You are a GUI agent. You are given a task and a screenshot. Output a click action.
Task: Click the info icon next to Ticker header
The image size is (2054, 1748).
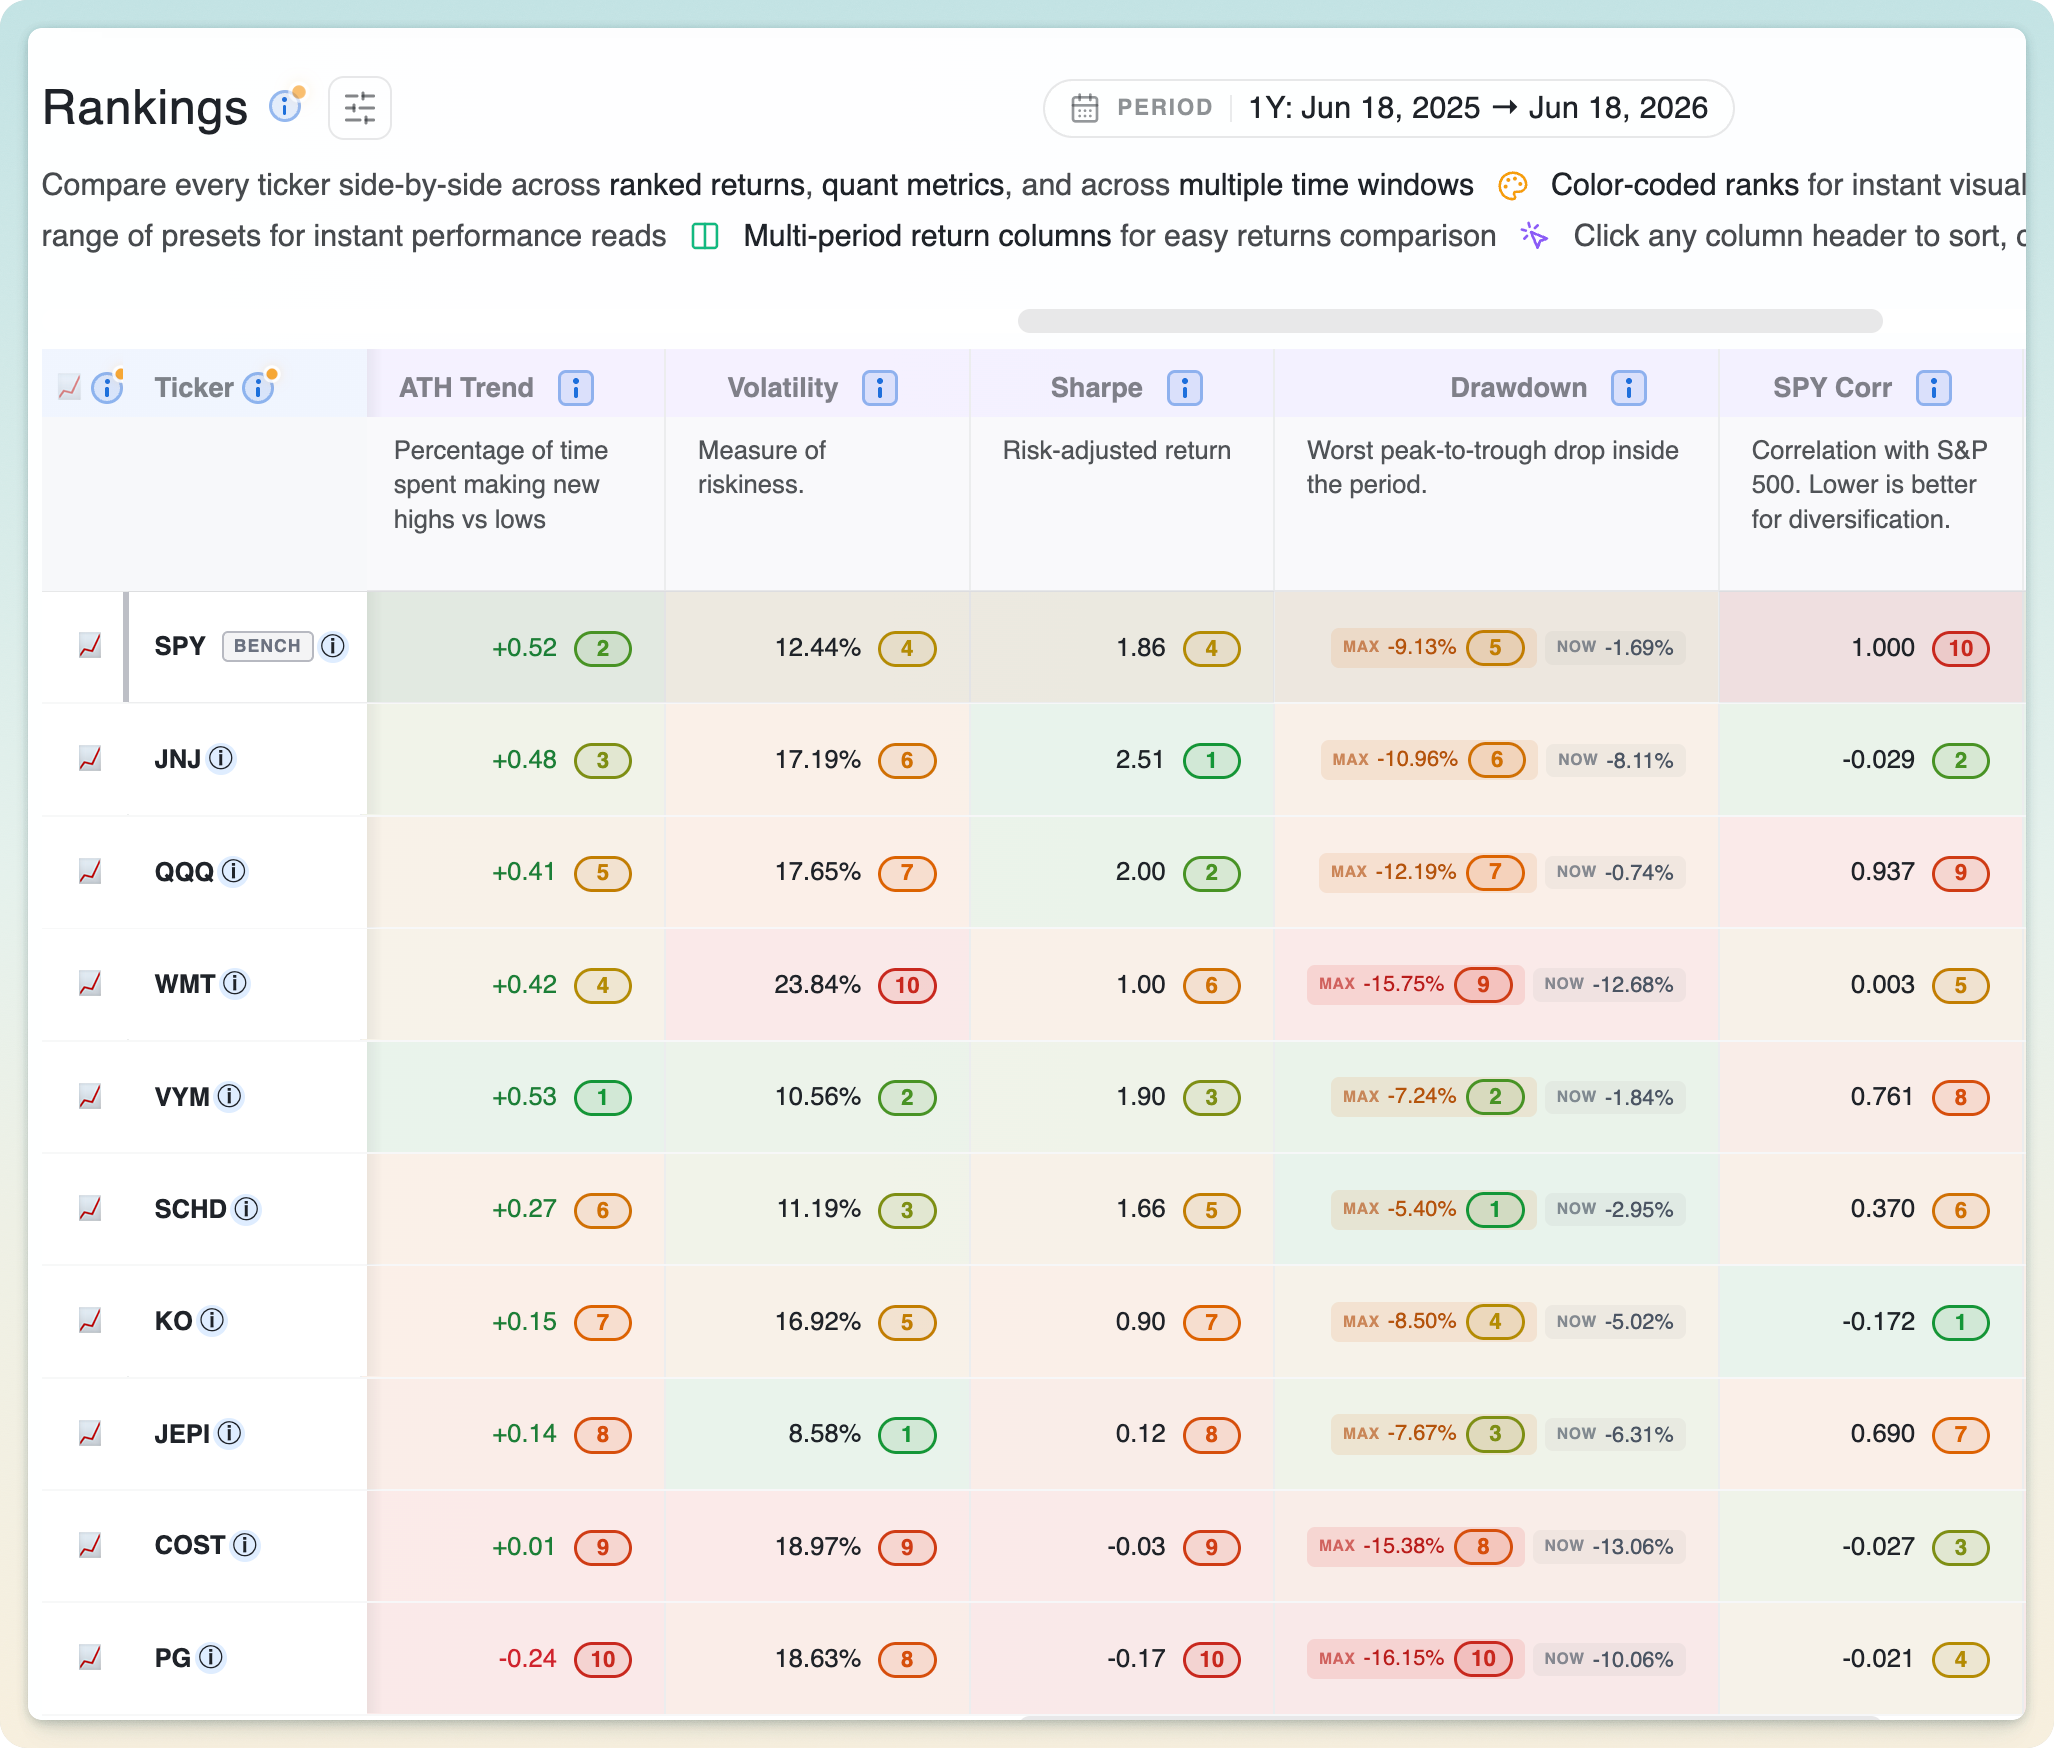pos(259,387)
